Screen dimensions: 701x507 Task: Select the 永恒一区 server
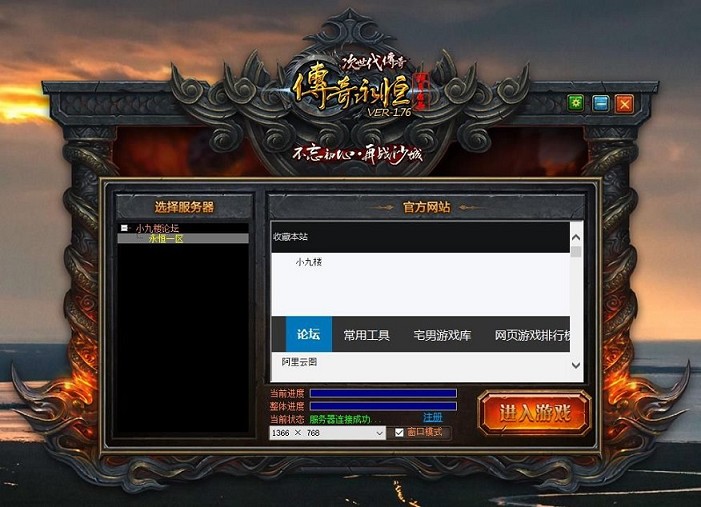166,239
